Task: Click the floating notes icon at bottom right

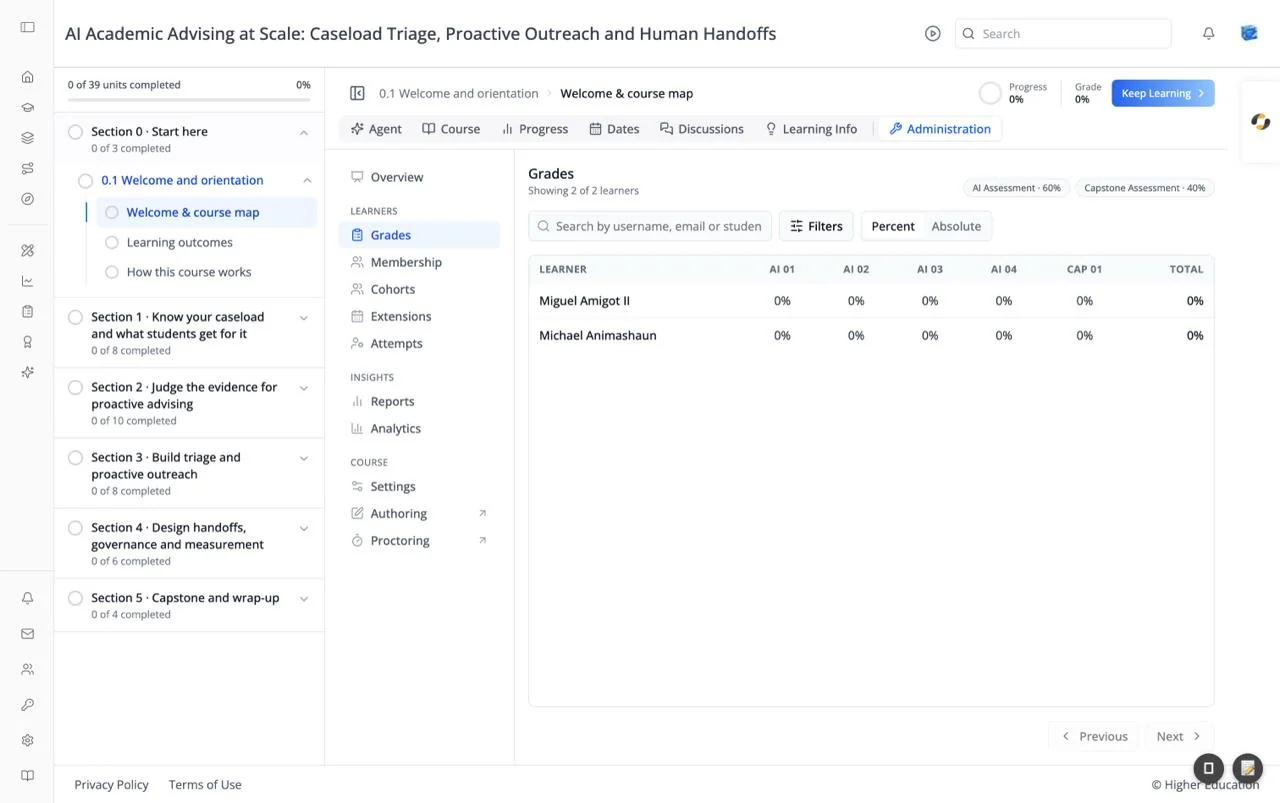Action: (x=1247, y=768)
